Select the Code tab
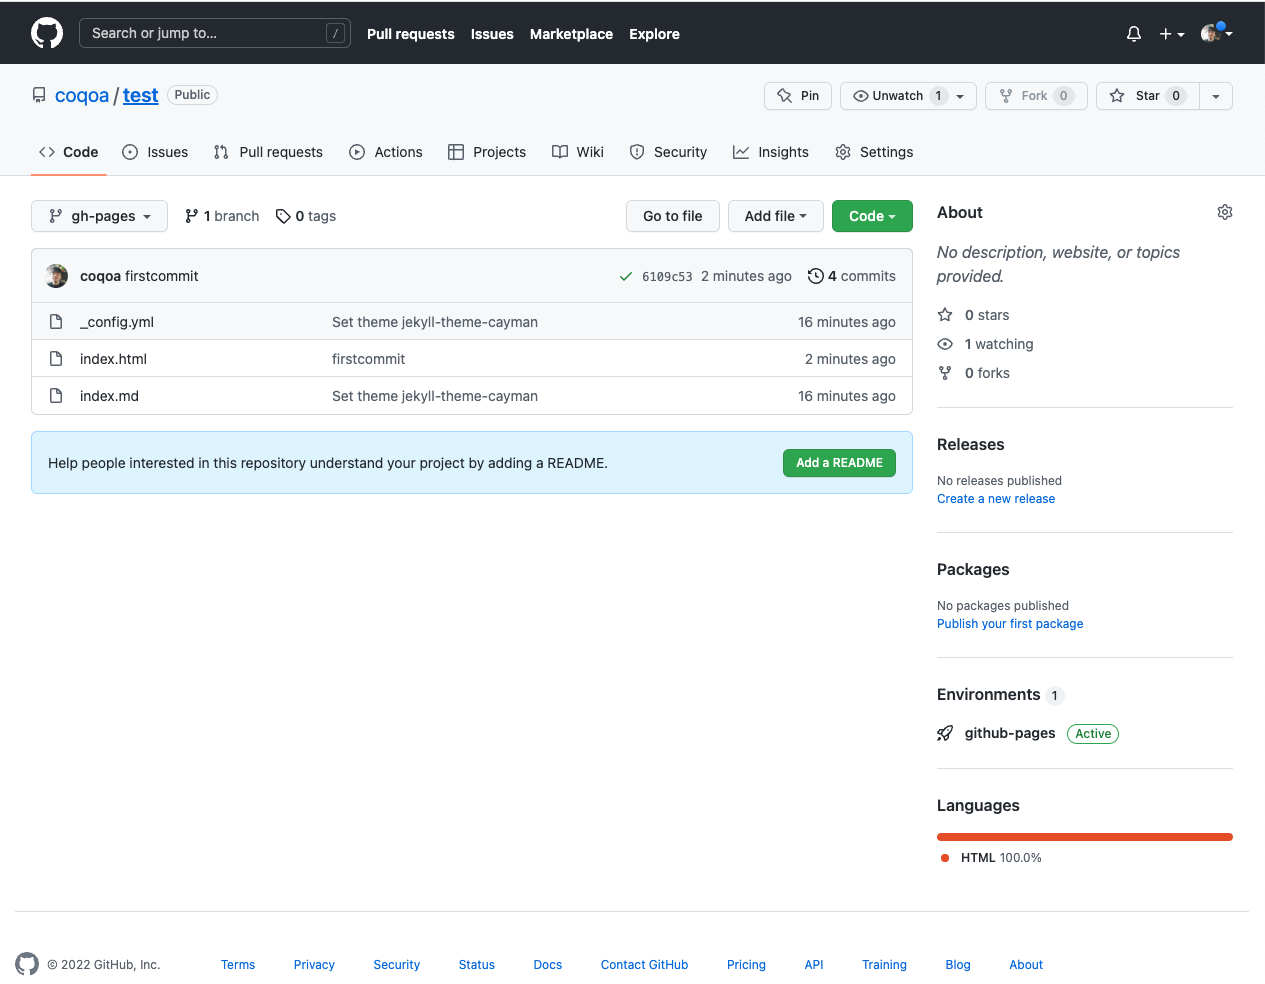Image resolution: width=1265 pixels, height=984 pixels. click(x=69, y=152)
